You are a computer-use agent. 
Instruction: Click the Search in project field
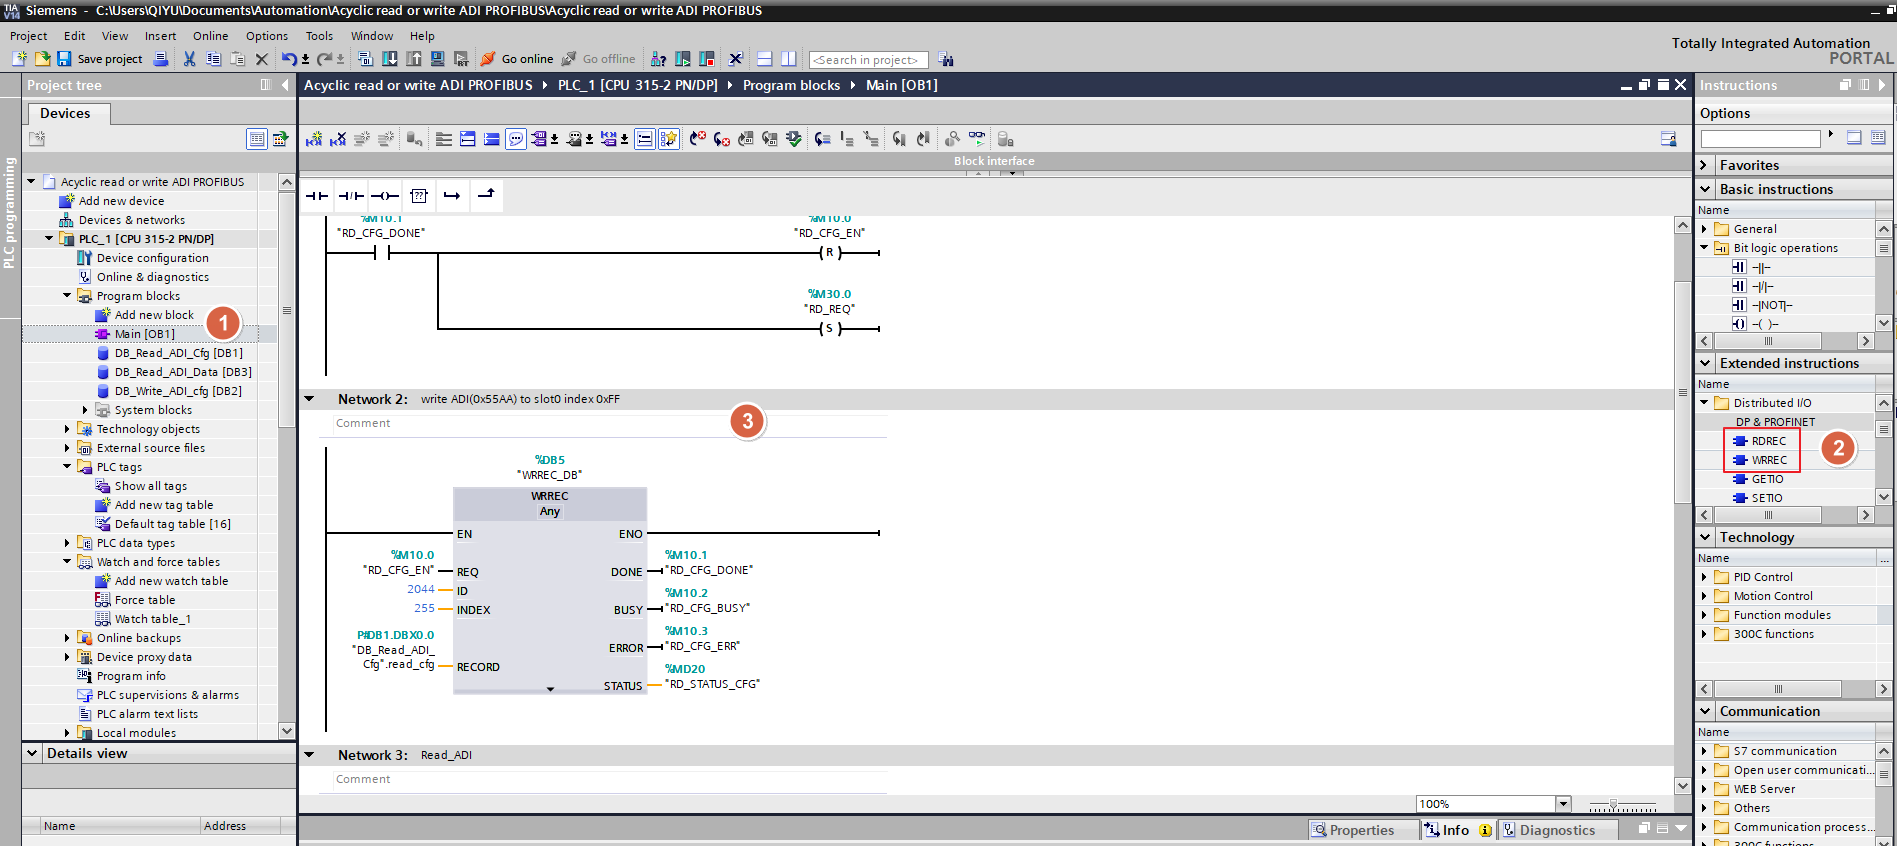click(x=867, y=60)
